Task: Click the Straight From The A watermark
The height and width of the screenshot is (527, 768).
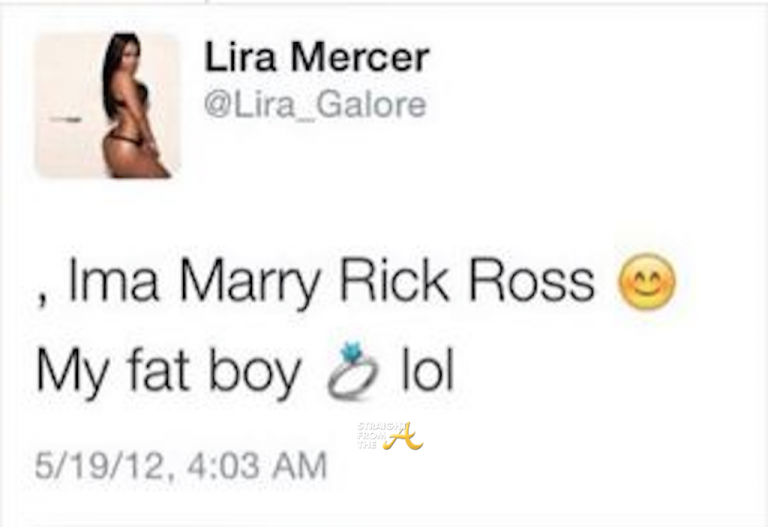Action: [x=390, y=435]
